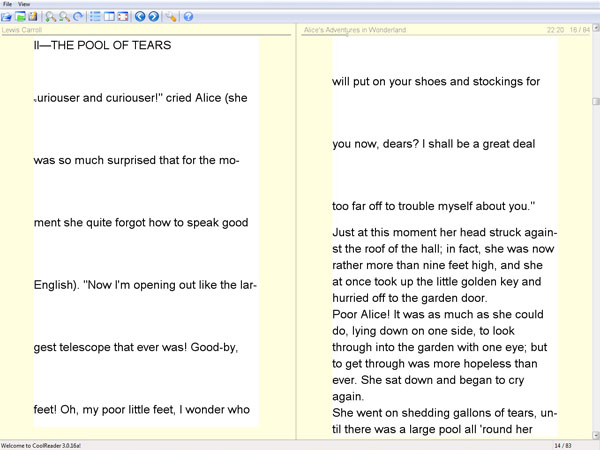Click the save file disk icon
The height and width of the screenshot is (450, 600).
[x=33, y=16]
